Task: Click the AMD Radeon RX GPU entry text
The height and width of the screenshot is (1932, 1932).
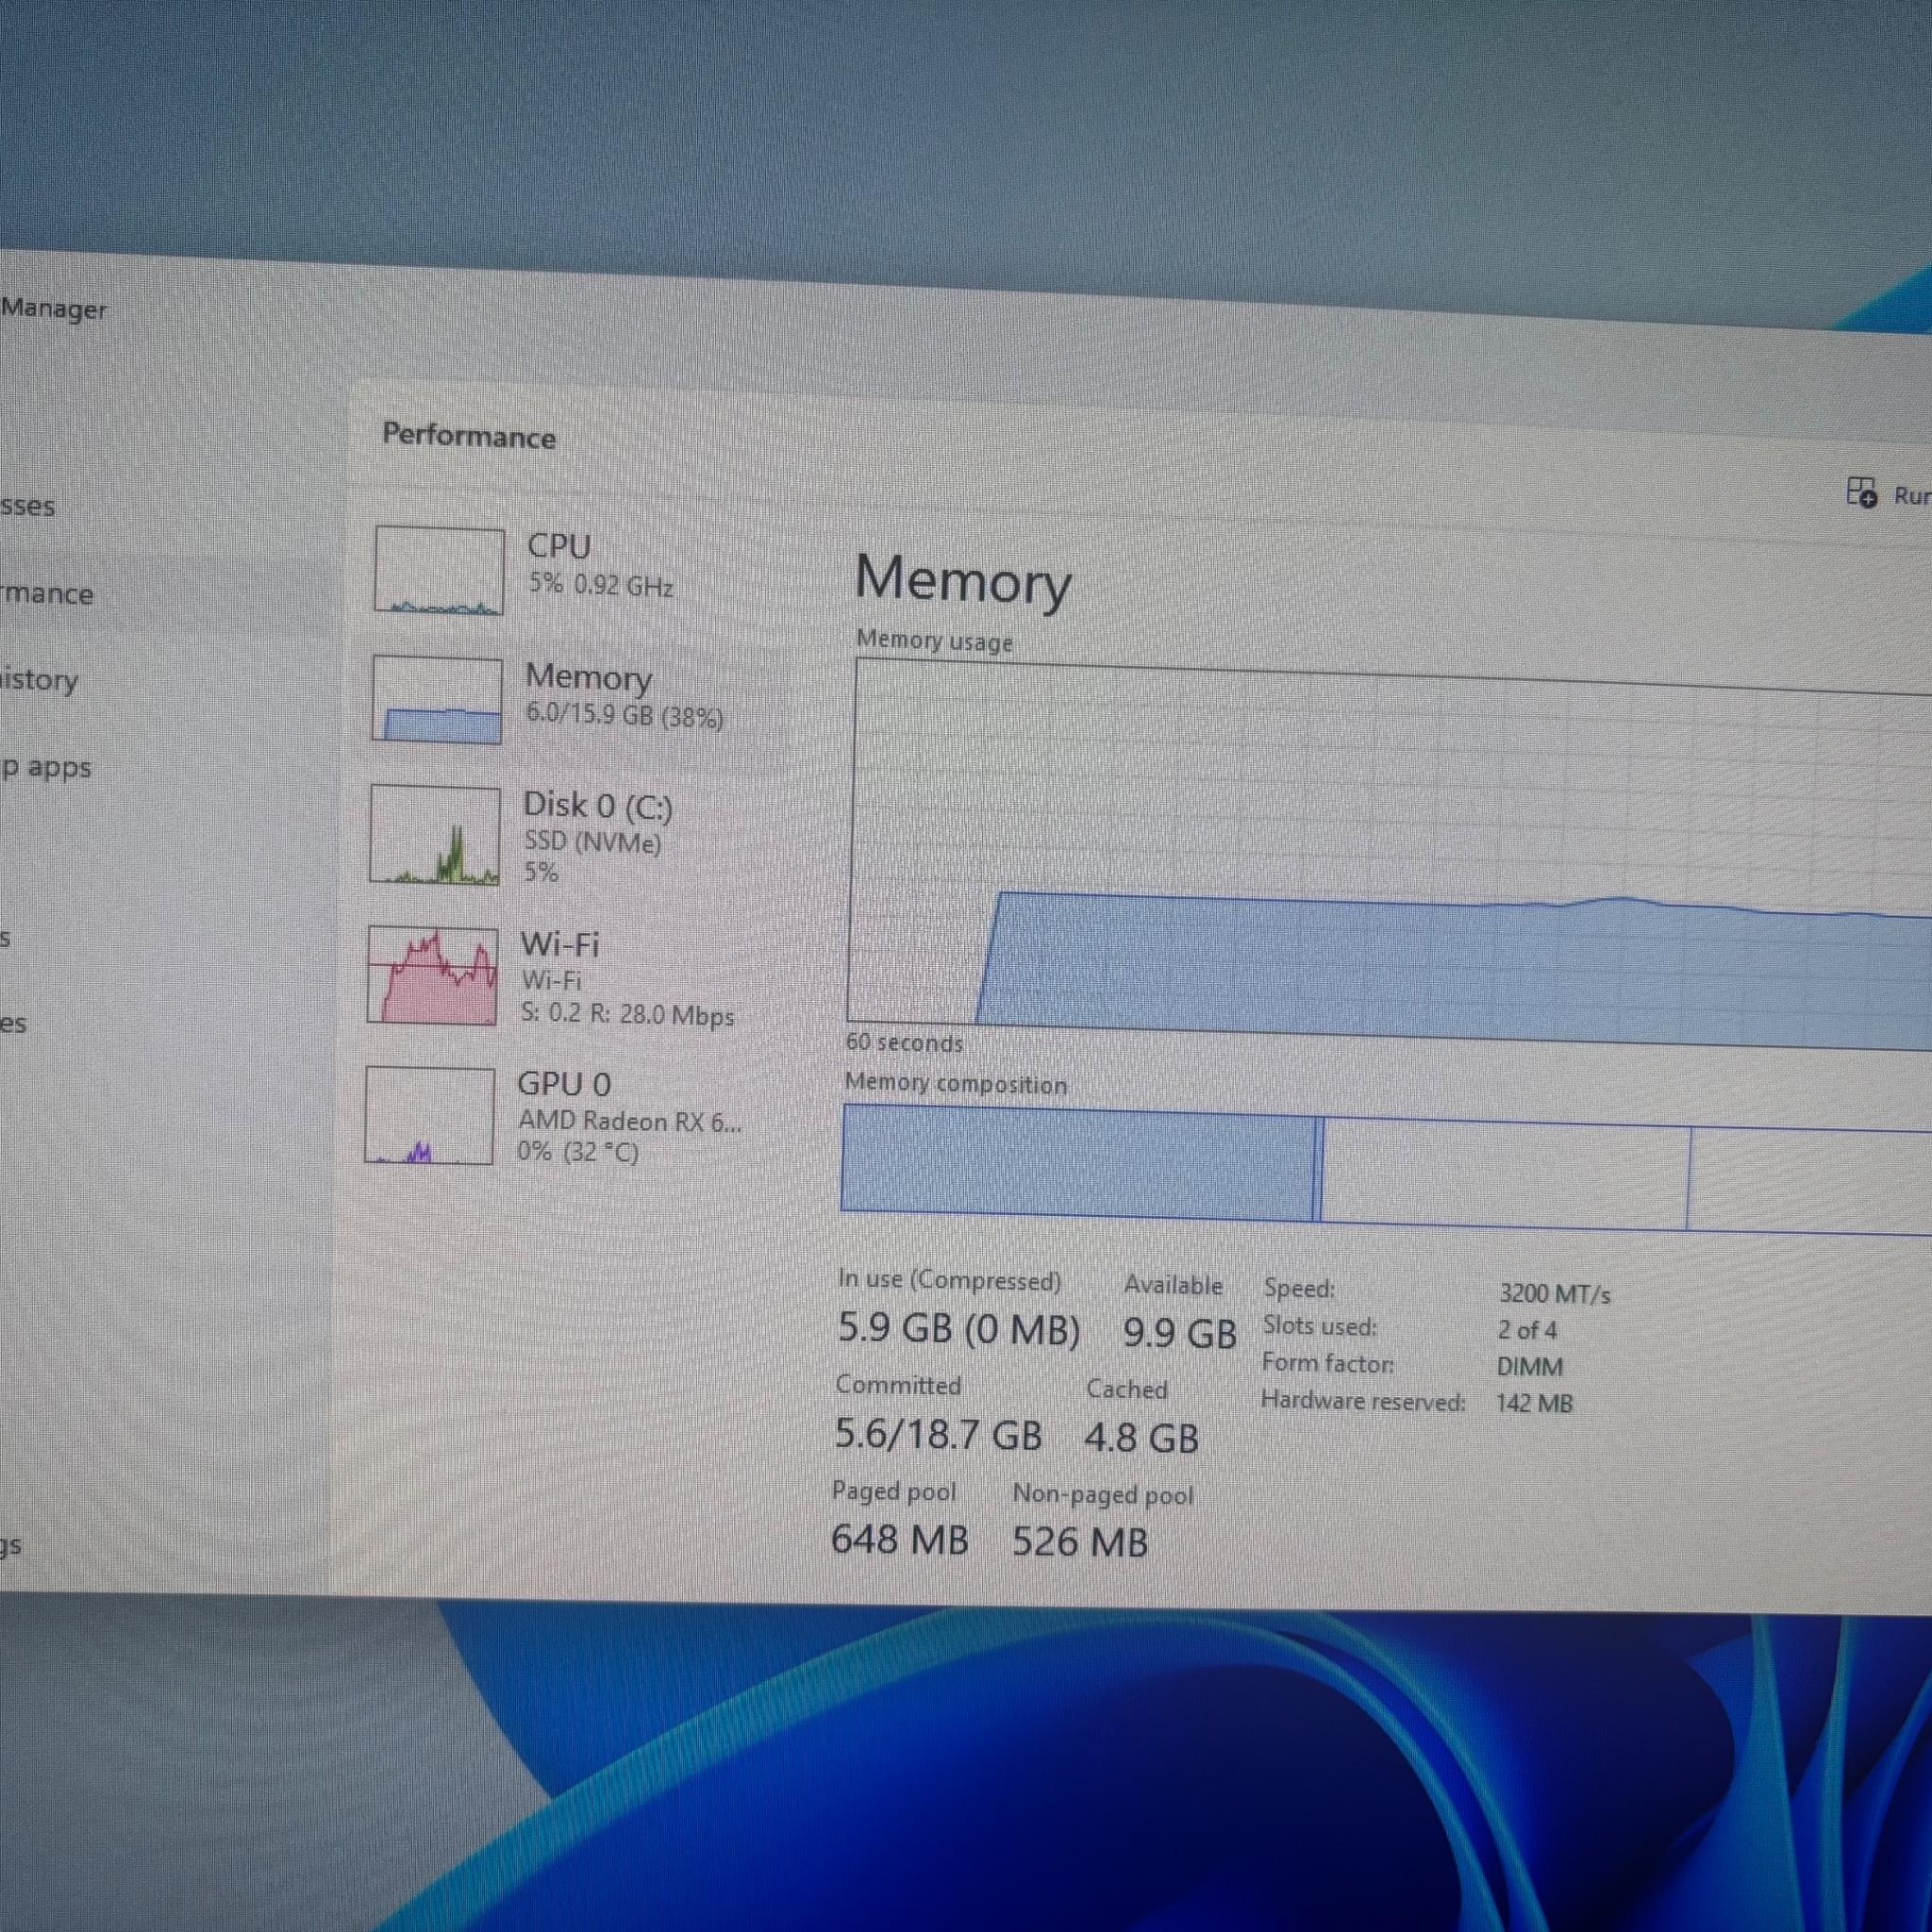Action: click(x=630, y=1121)
